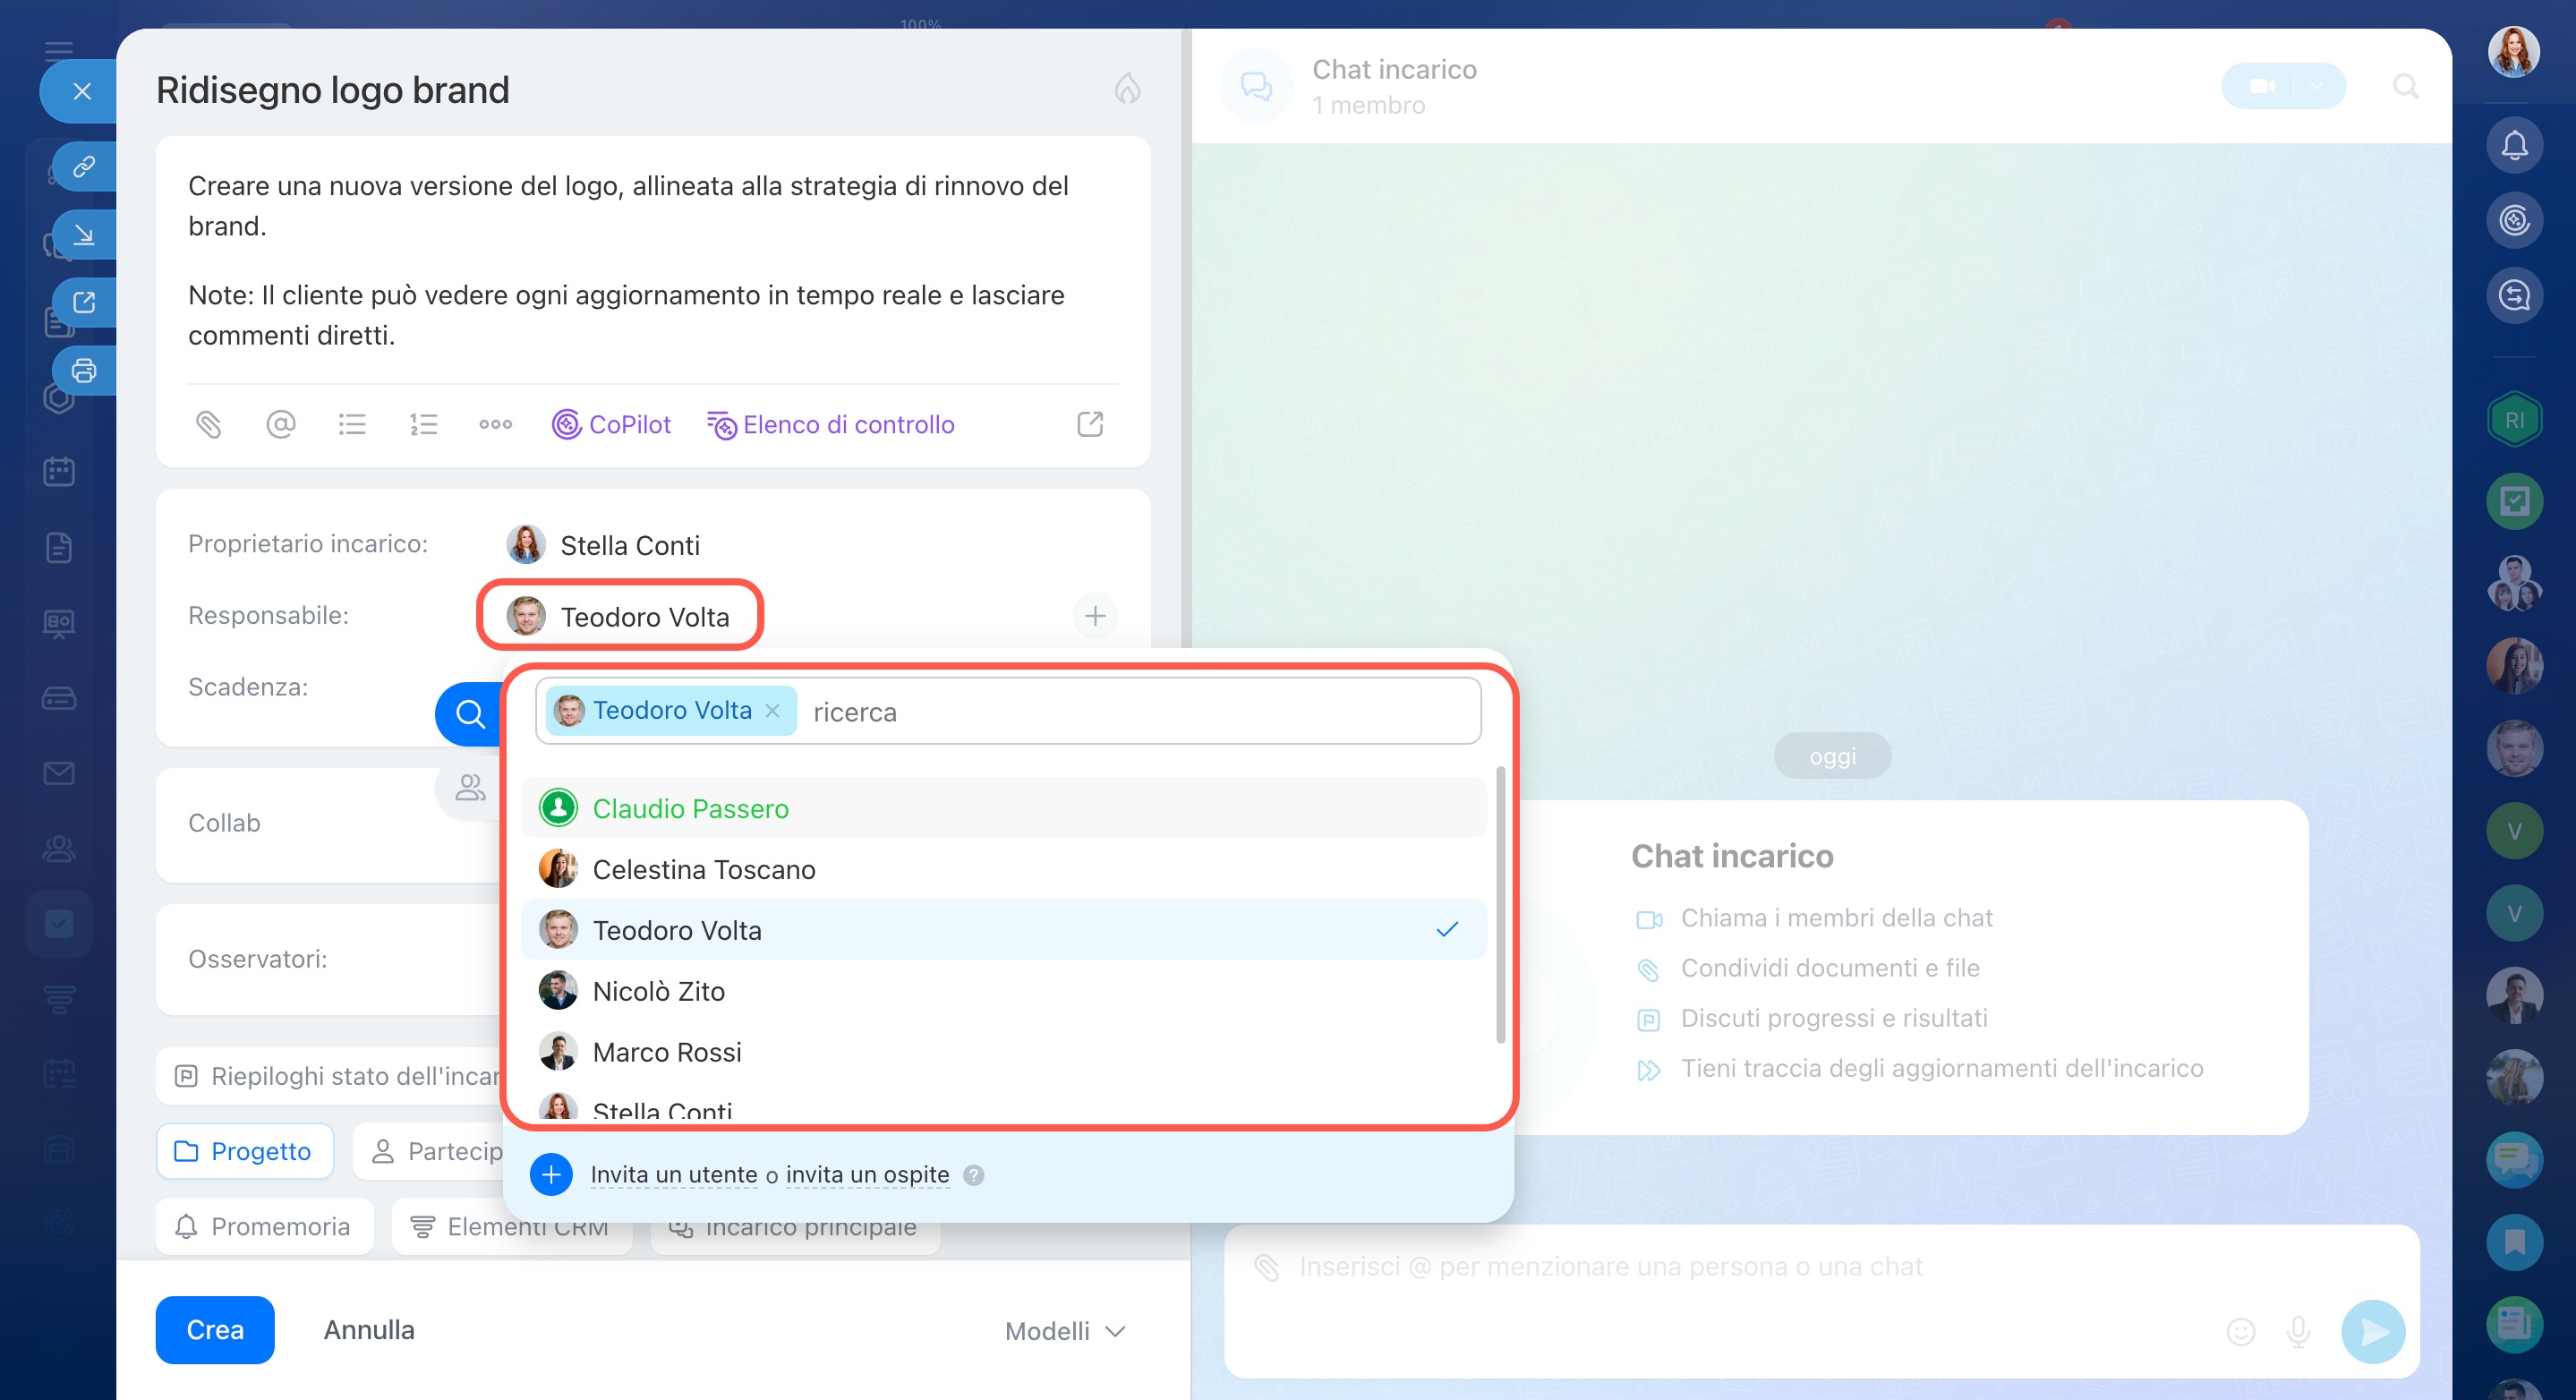Insert a numbered list in description
Image resolution: width=2576 pixels, height=1400 pixels.
pyautogui.click(x=424, y=425)
